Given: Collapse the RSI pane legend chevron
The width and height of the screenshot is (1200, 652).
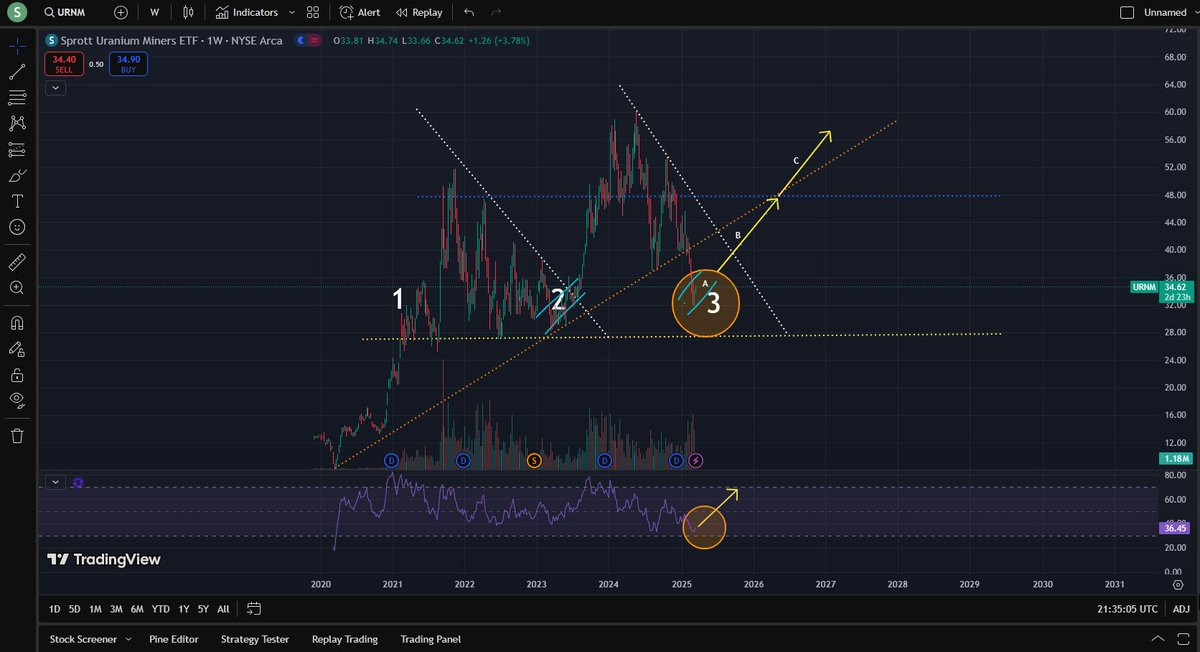Looking at the screenshot, I should (x=54, y=482).
